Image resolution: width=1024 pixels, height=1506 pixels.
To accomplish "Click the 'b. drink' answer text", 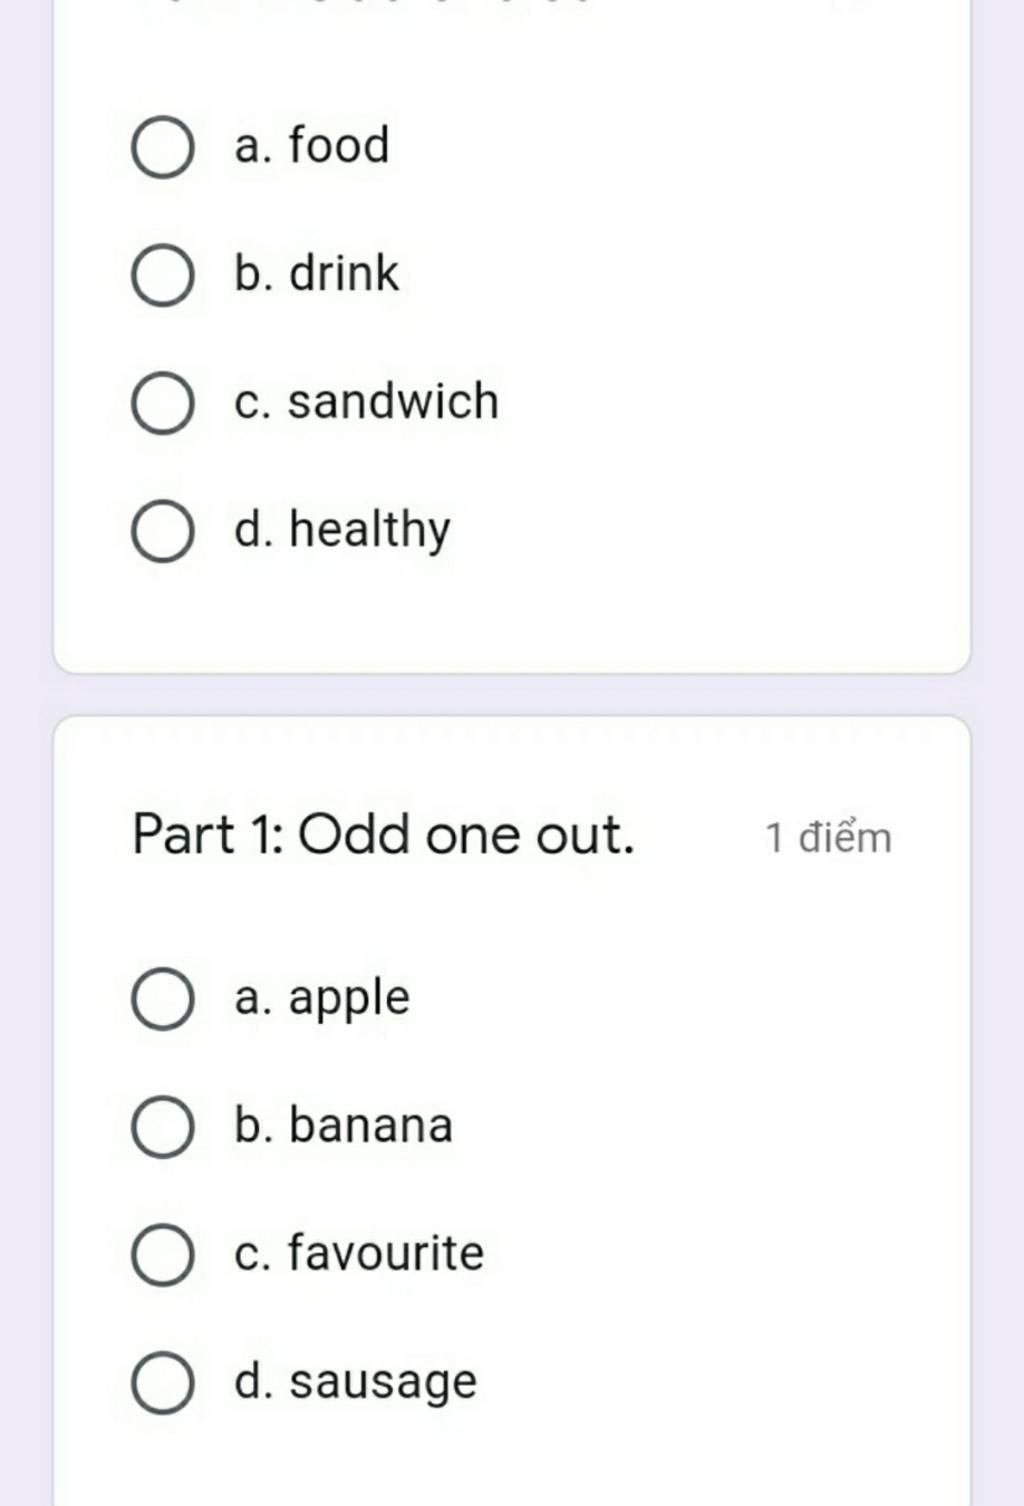I will [316, 273].
